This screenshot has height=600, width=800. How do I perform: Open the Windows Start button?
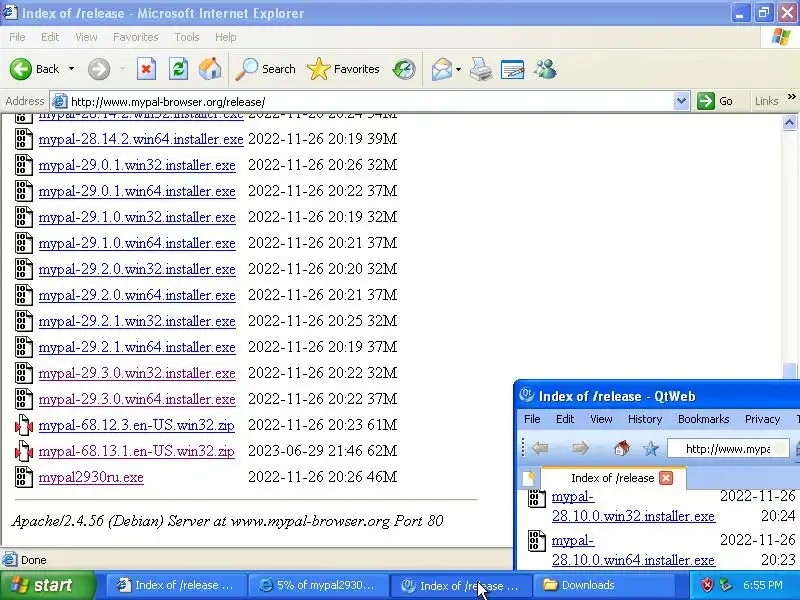(x=47, y=585)
